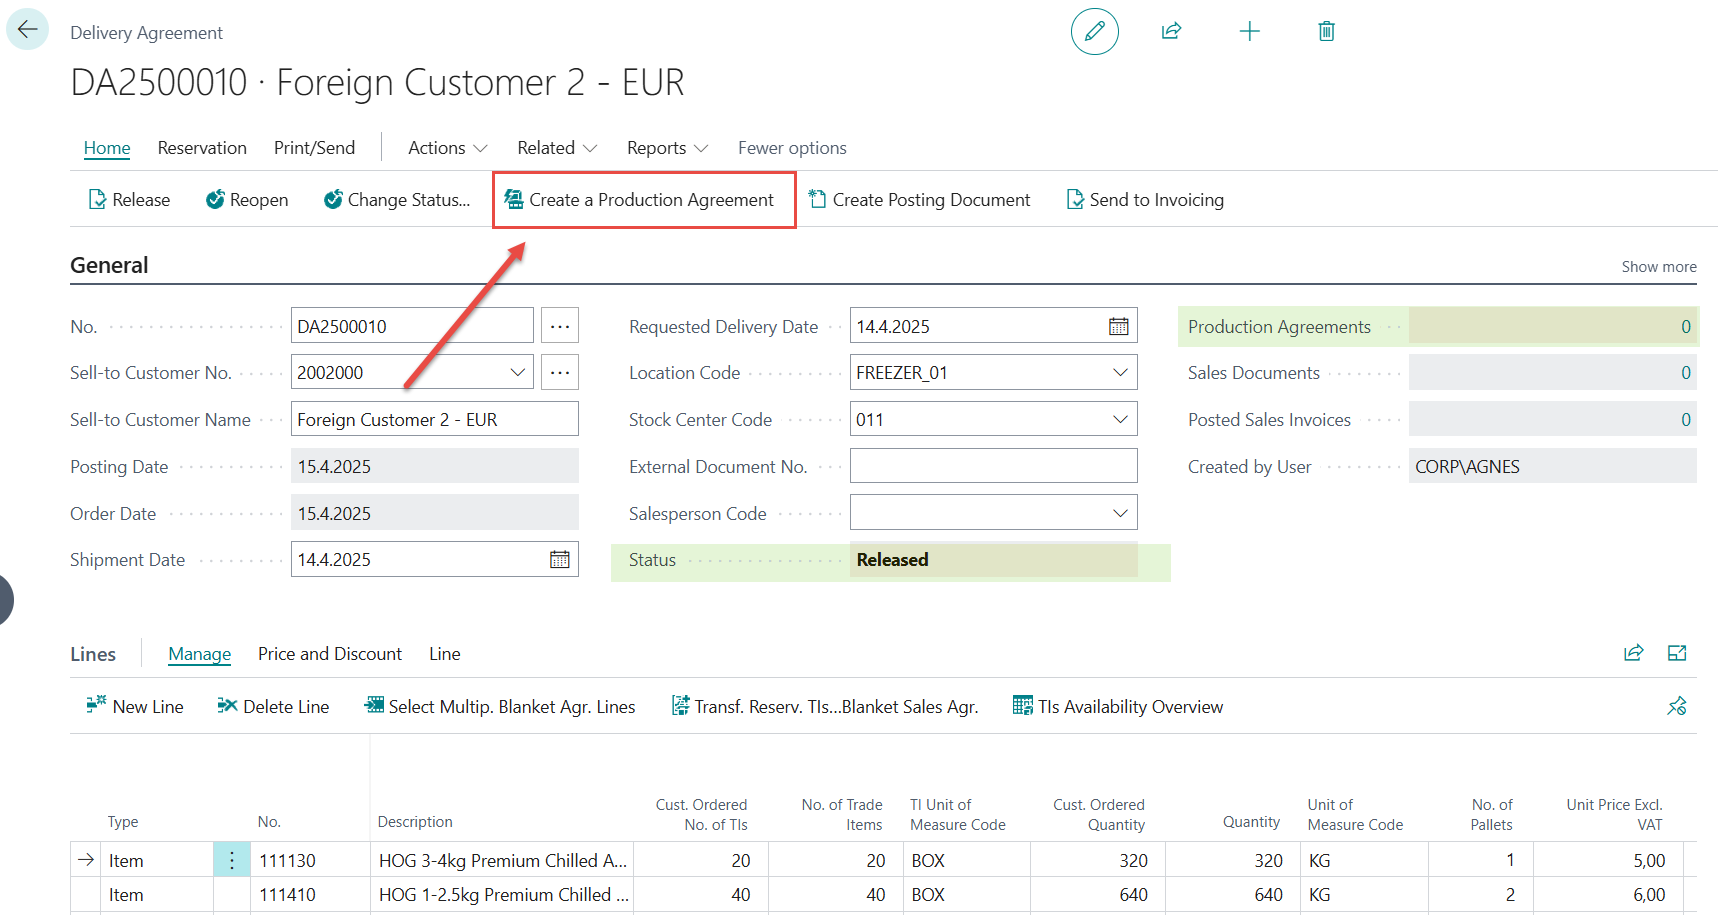Click Show more in General section

click(1658, 267)
